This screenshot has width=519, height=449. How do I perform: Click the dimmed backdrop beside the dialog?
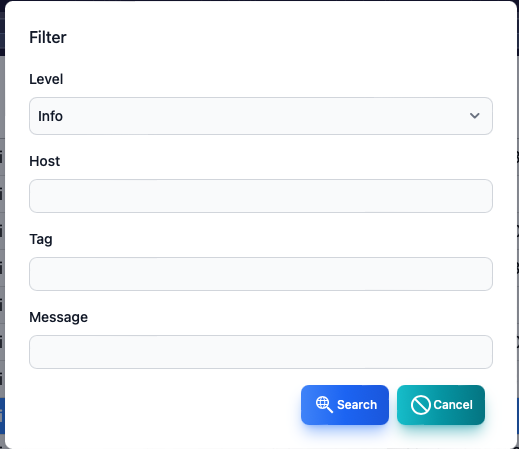coord(2,233)
